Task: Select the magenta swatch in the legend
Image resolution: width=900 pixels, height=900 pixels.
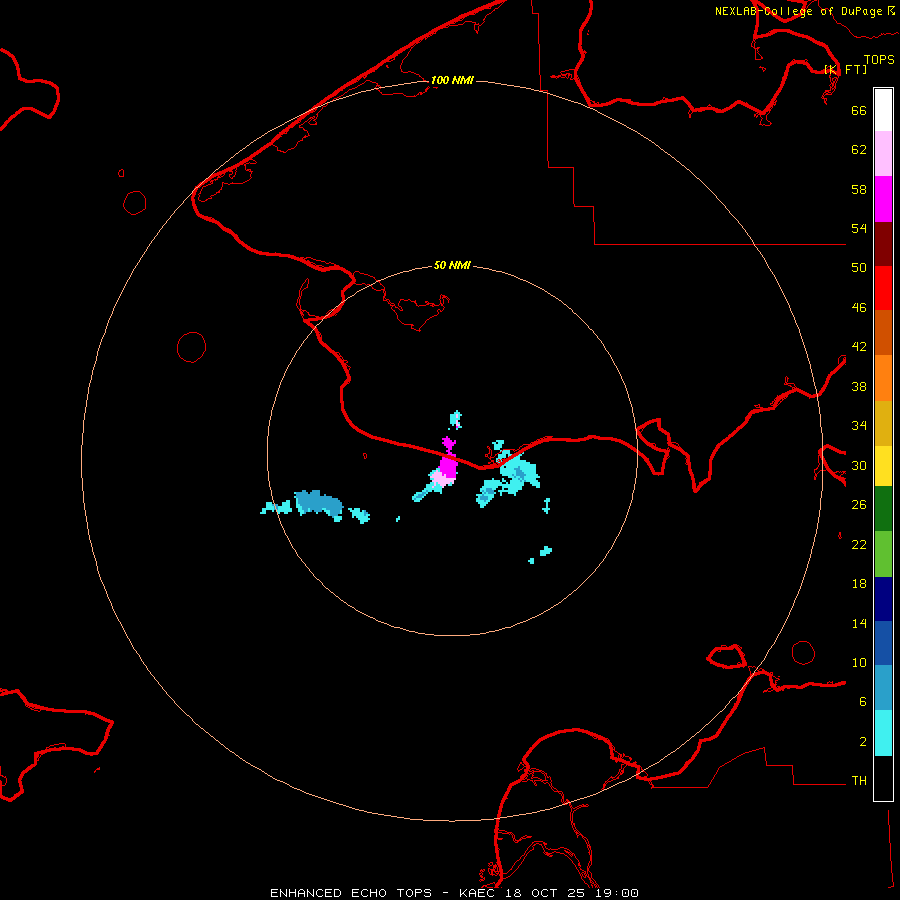Action: click(883, 199)
